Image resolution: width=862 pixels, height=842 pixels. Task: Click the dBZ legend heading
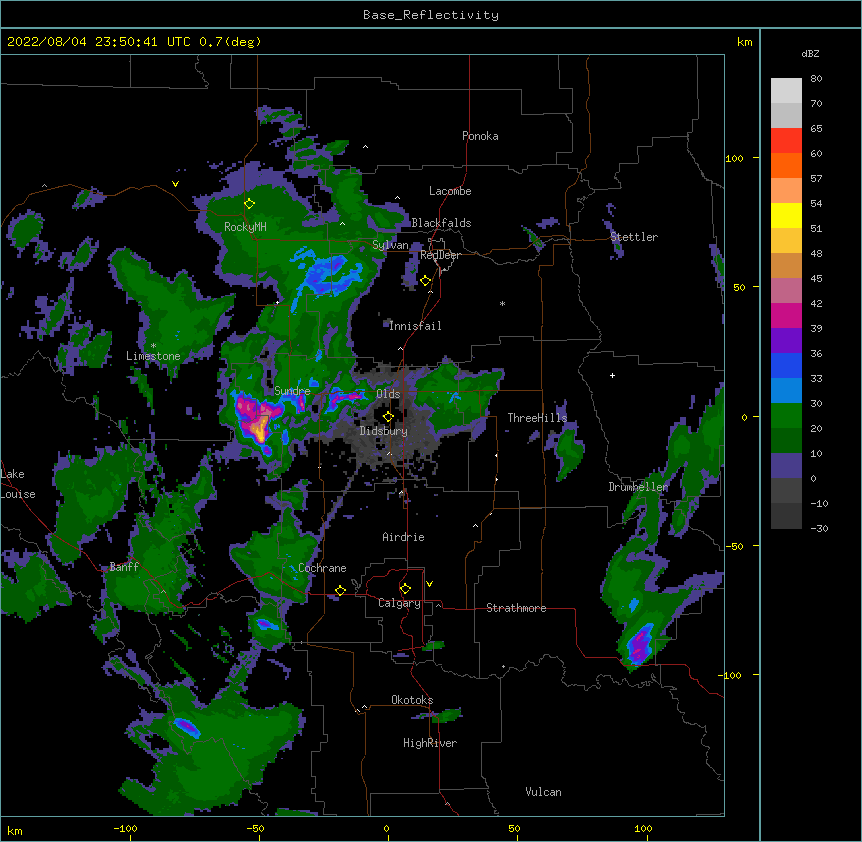pos(810,53)
